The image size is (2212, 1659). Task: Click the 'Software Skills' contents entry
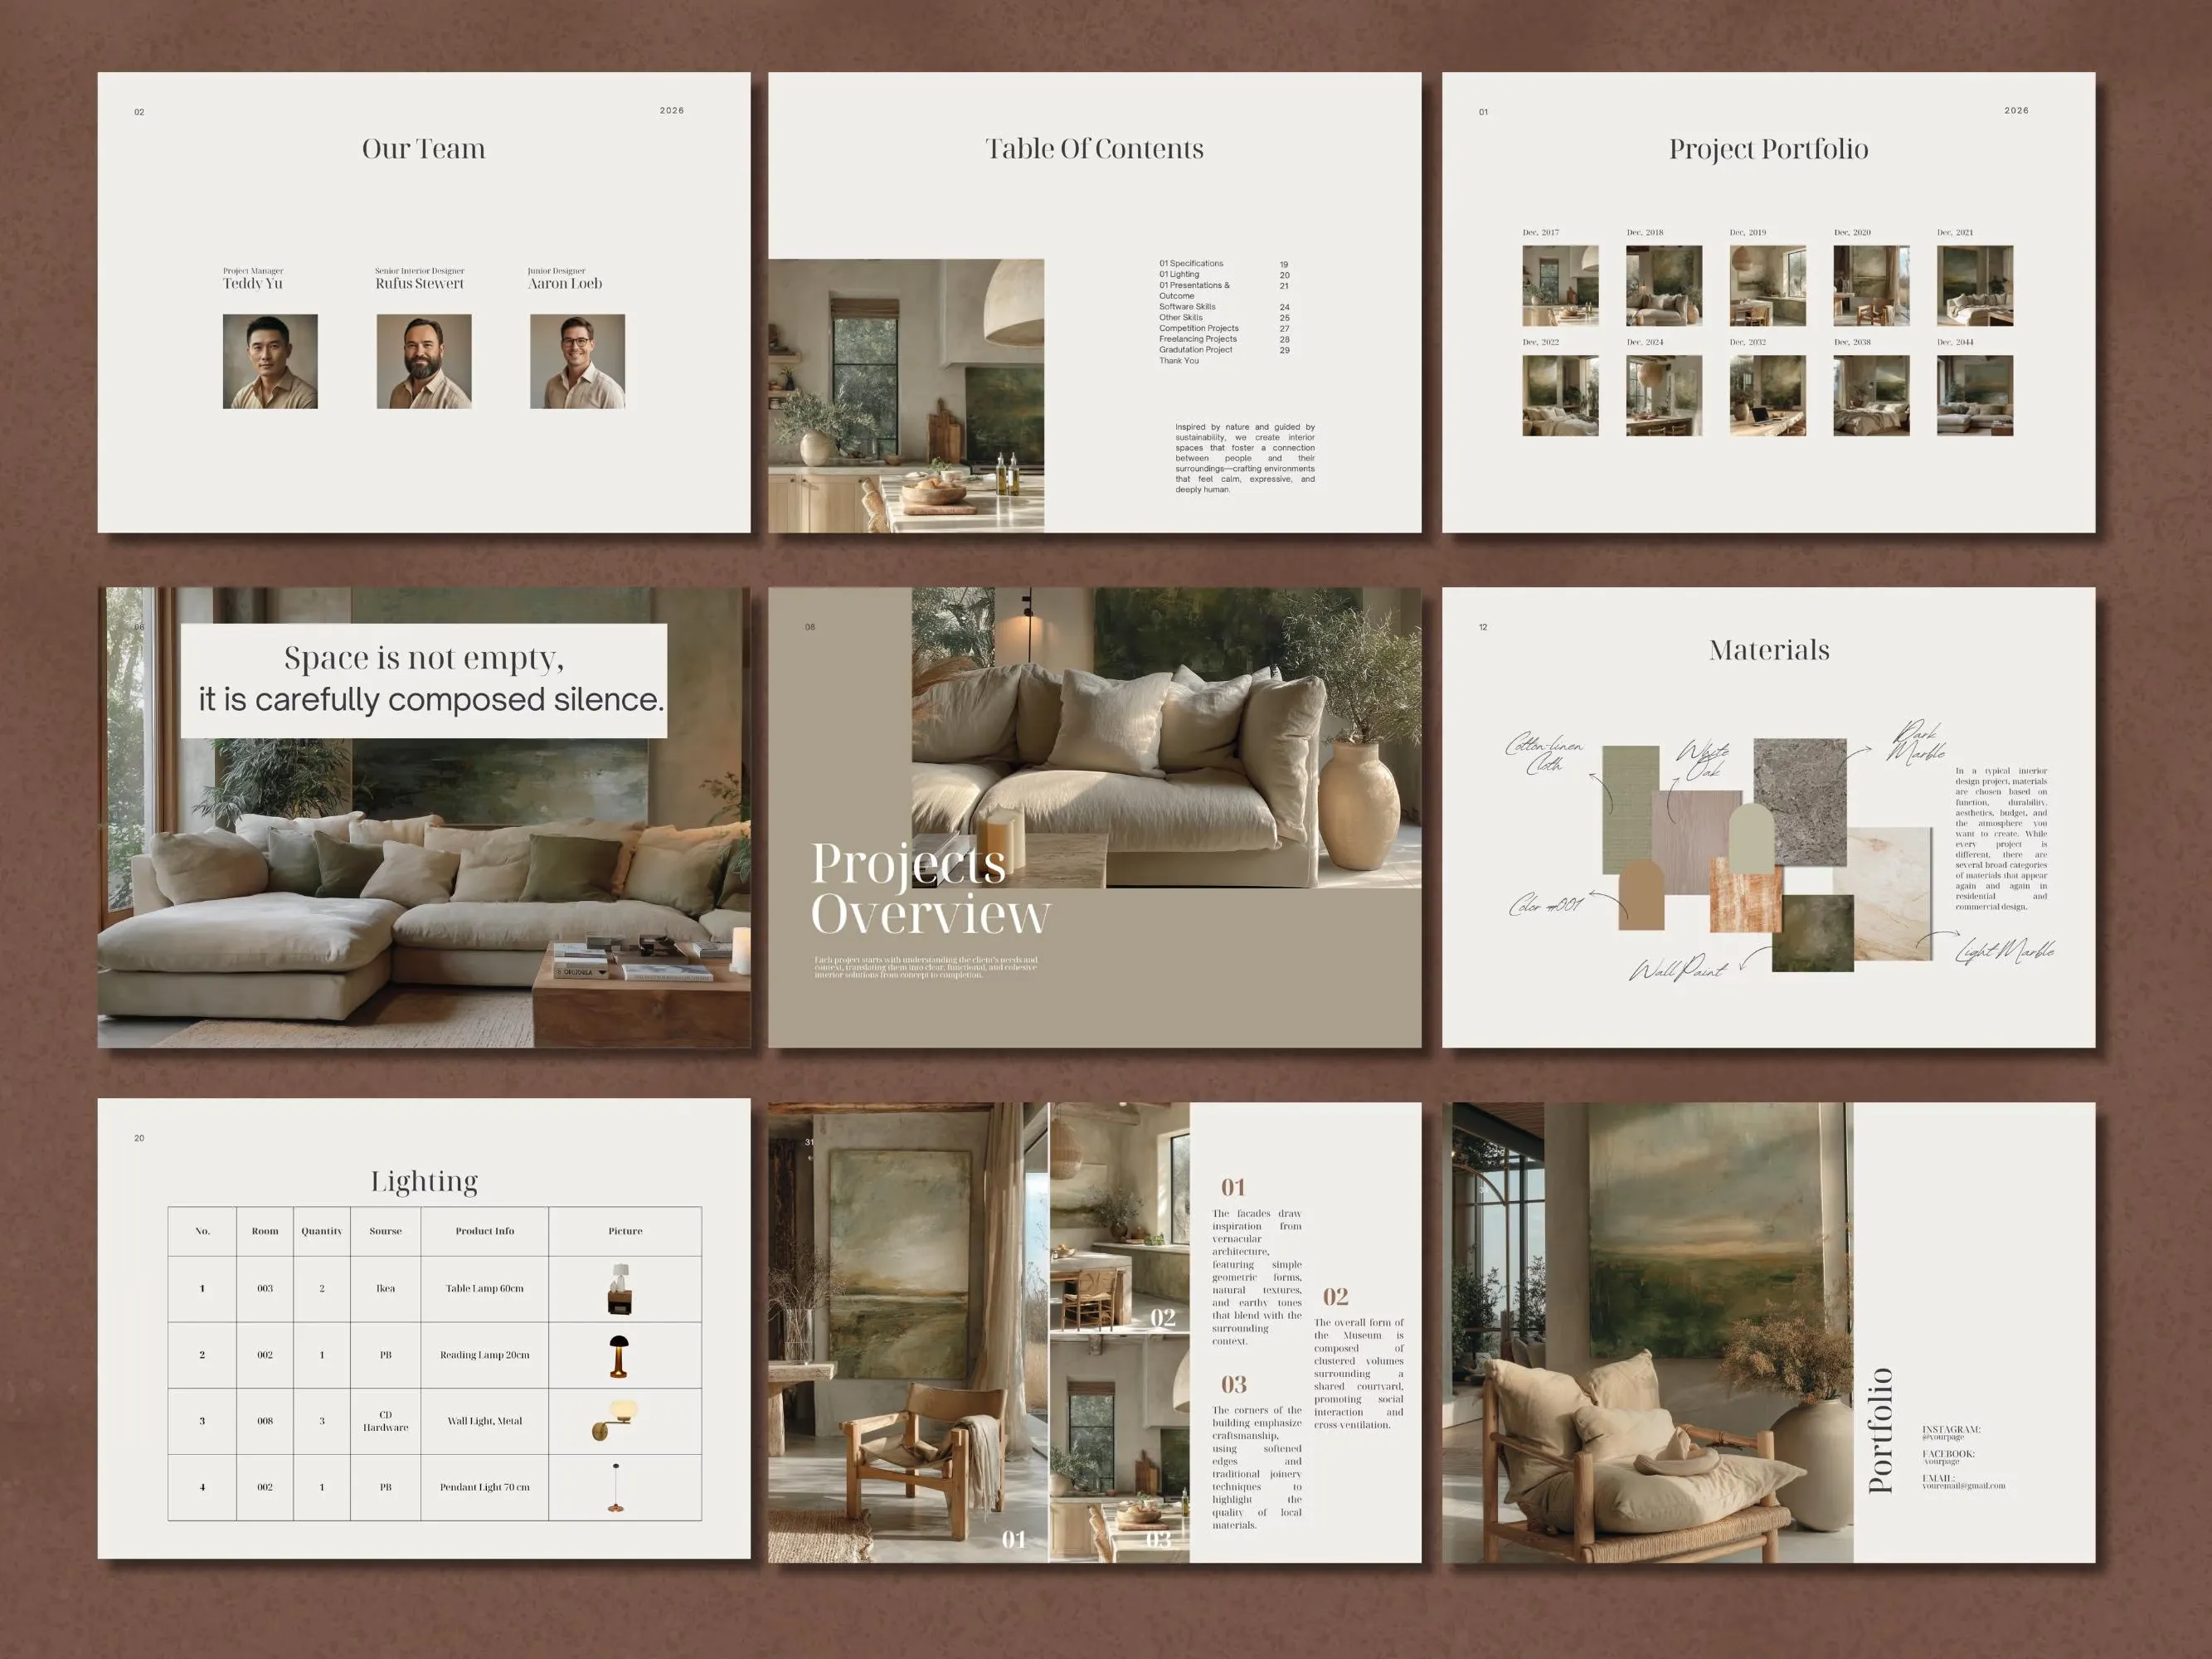(1187, 307)
